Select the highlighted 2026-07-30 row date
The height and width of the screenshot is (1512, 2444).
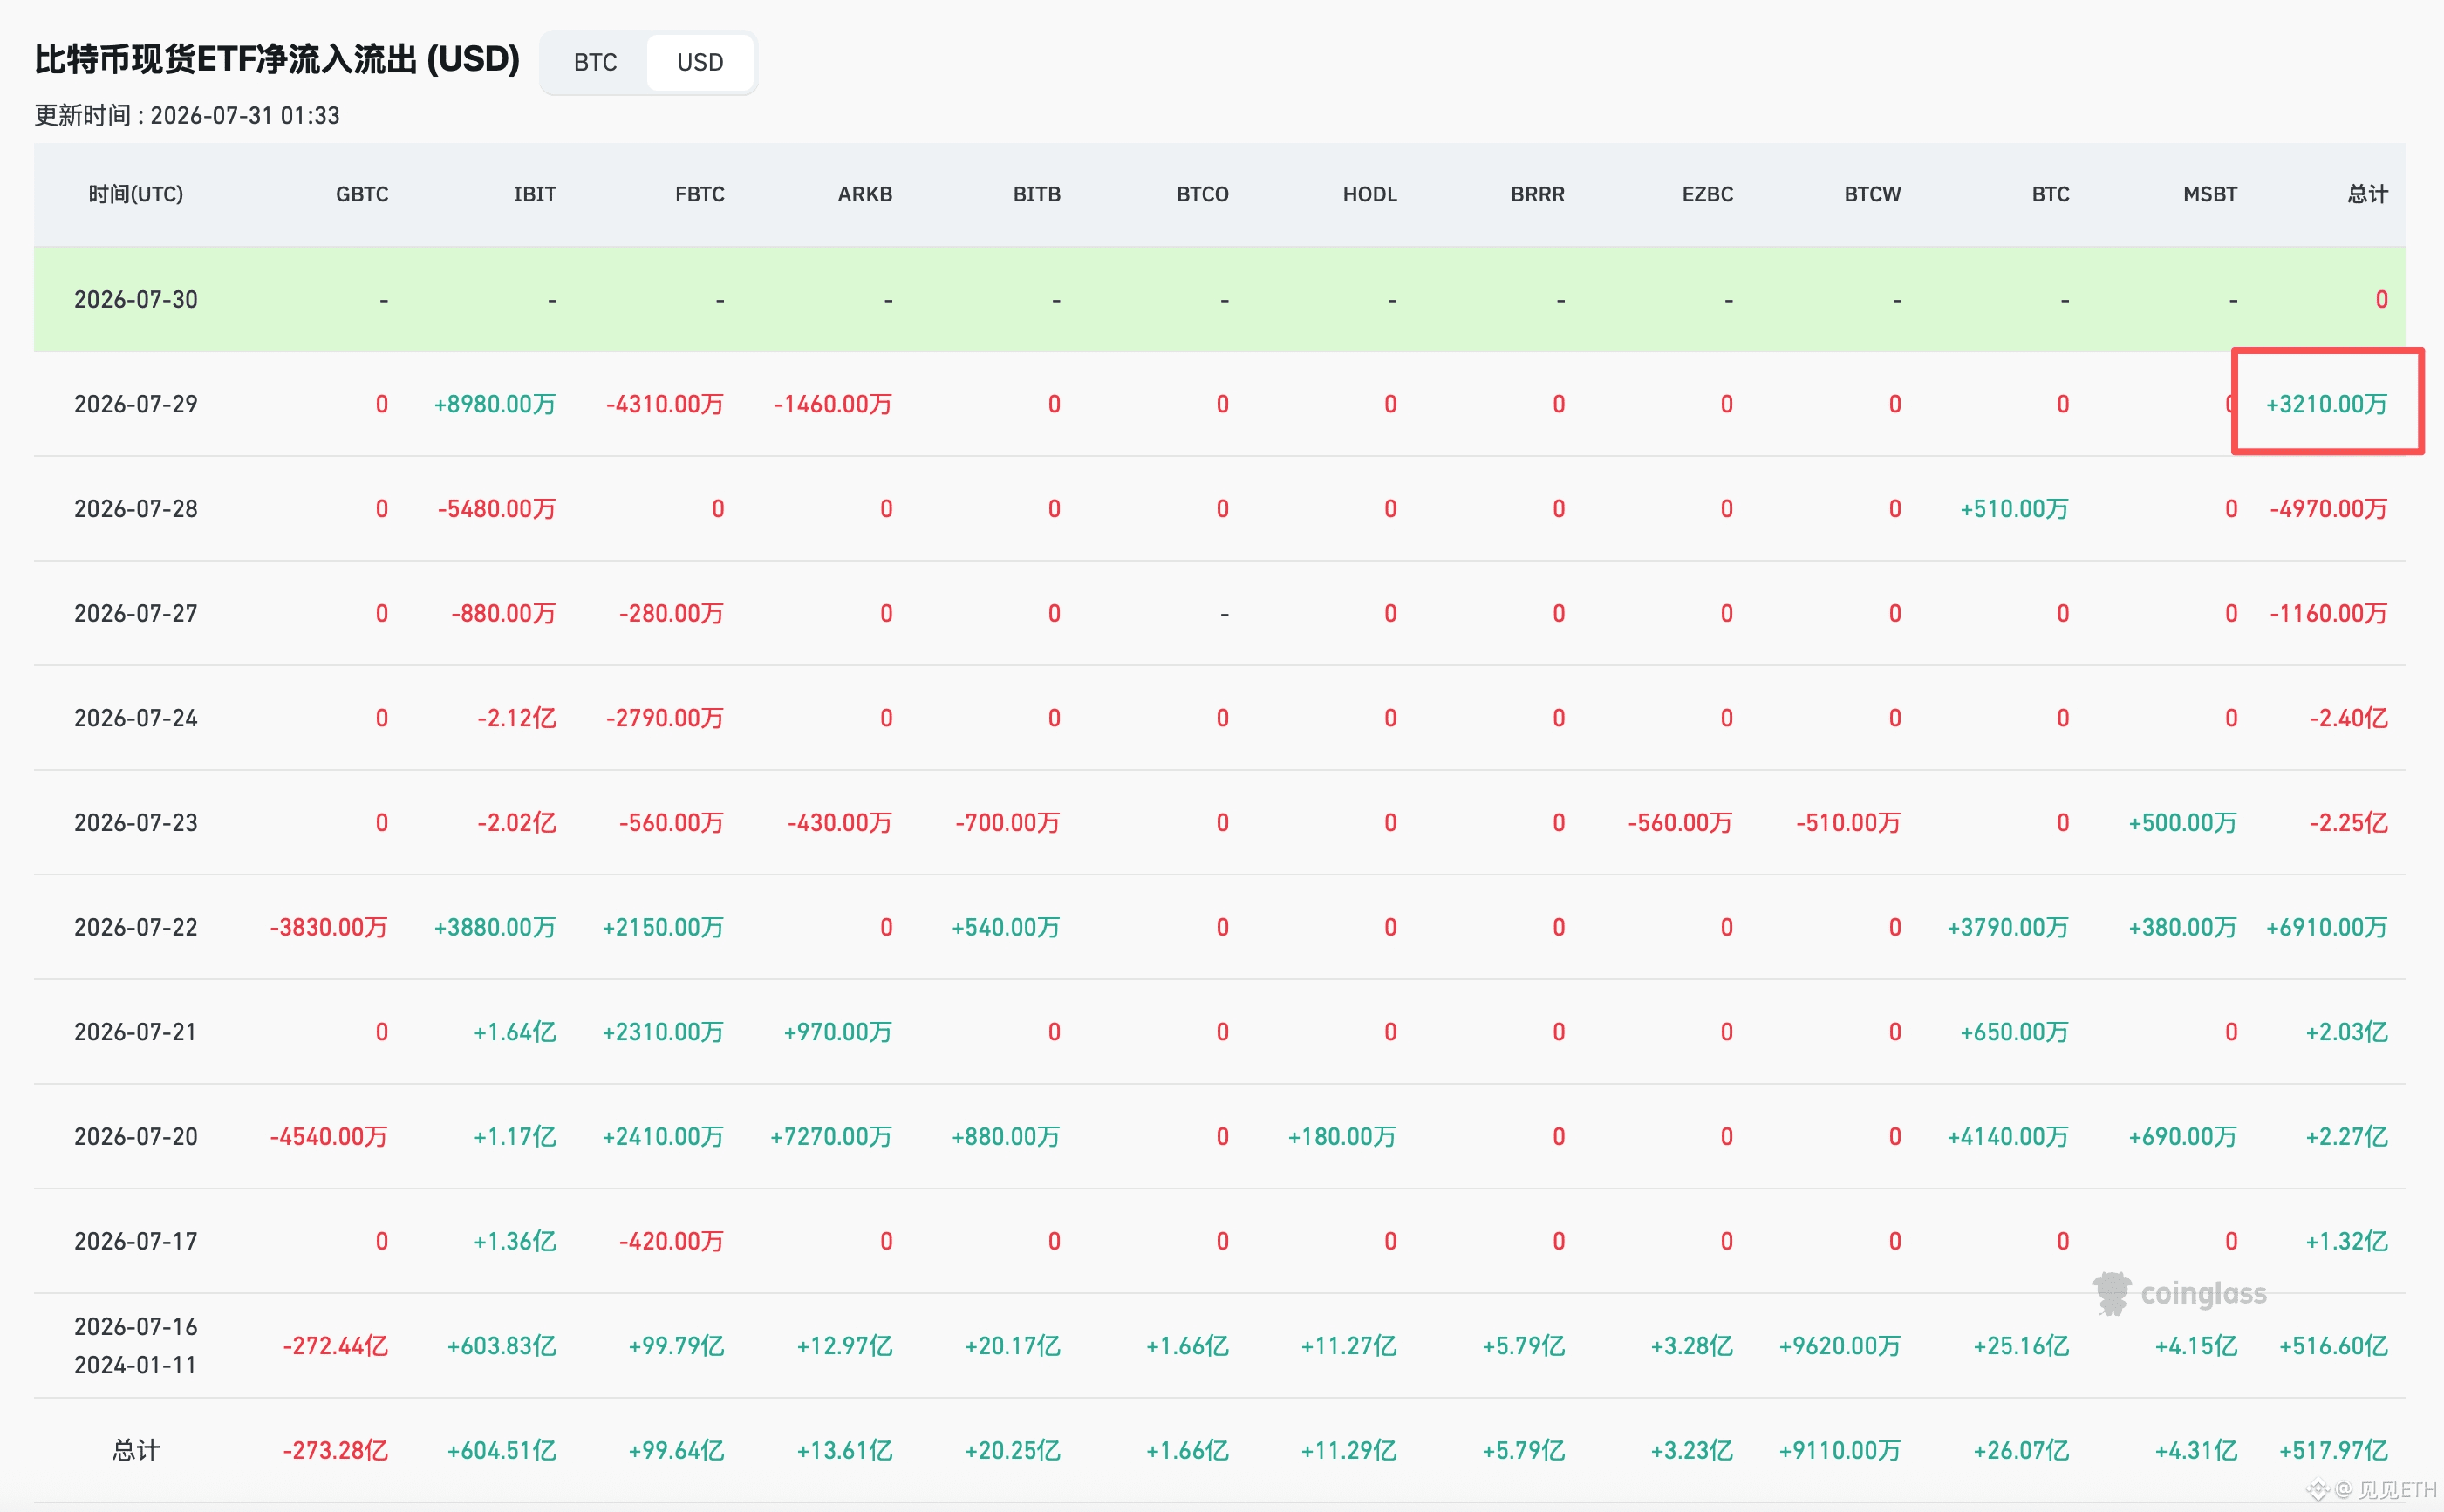tap(136, 299)
